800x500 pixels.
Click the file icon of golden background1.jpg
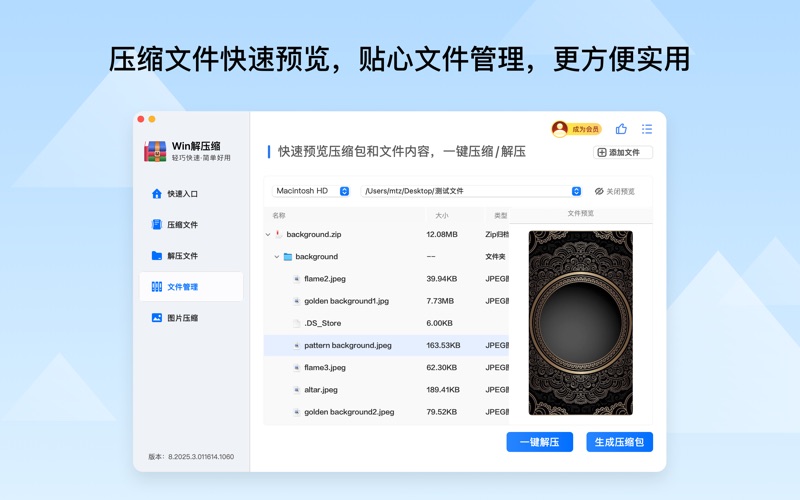tap(296, 301)
